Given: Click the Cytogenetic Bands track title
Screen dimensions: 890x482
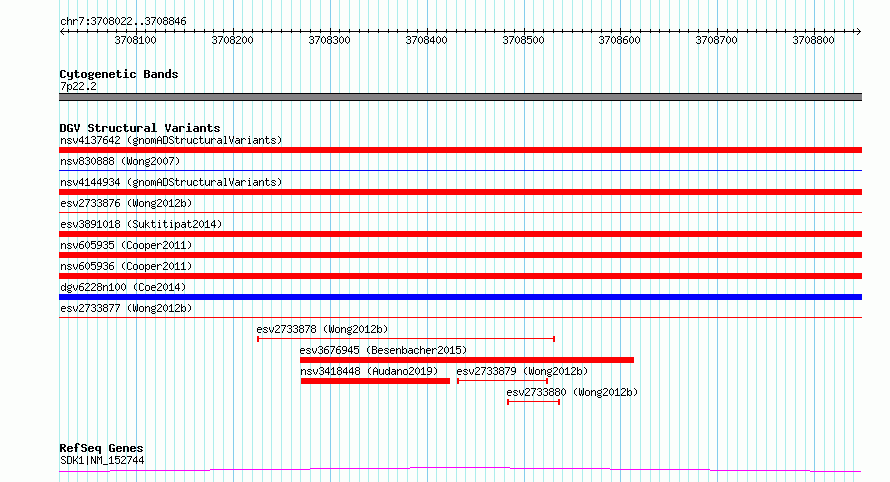Looking at the screenshot, I should [x=119, y=74].
